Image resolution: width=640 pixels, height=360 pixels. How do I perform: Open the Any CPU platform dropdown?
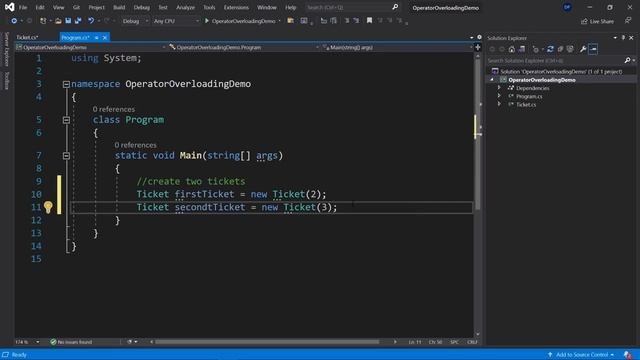point(176,21)
